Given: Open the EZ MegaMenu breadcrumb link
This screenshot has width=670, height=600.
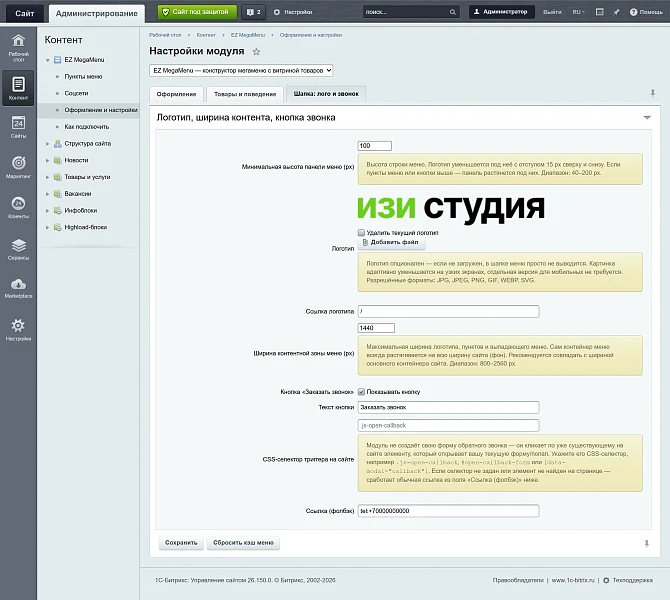Looking at the screenshot, I should (248, 35).
